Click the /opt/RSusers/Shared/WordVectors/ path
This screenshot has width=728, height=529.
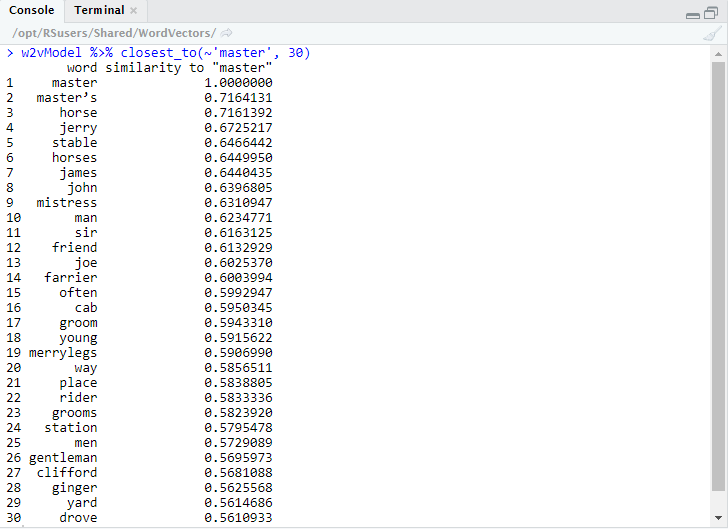click(x=112, y=33)
